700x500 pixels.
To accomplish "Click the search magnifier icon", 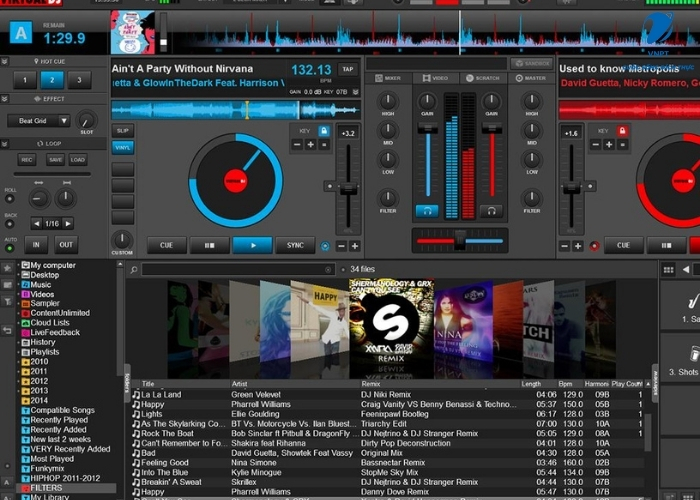I will (133, 270).
